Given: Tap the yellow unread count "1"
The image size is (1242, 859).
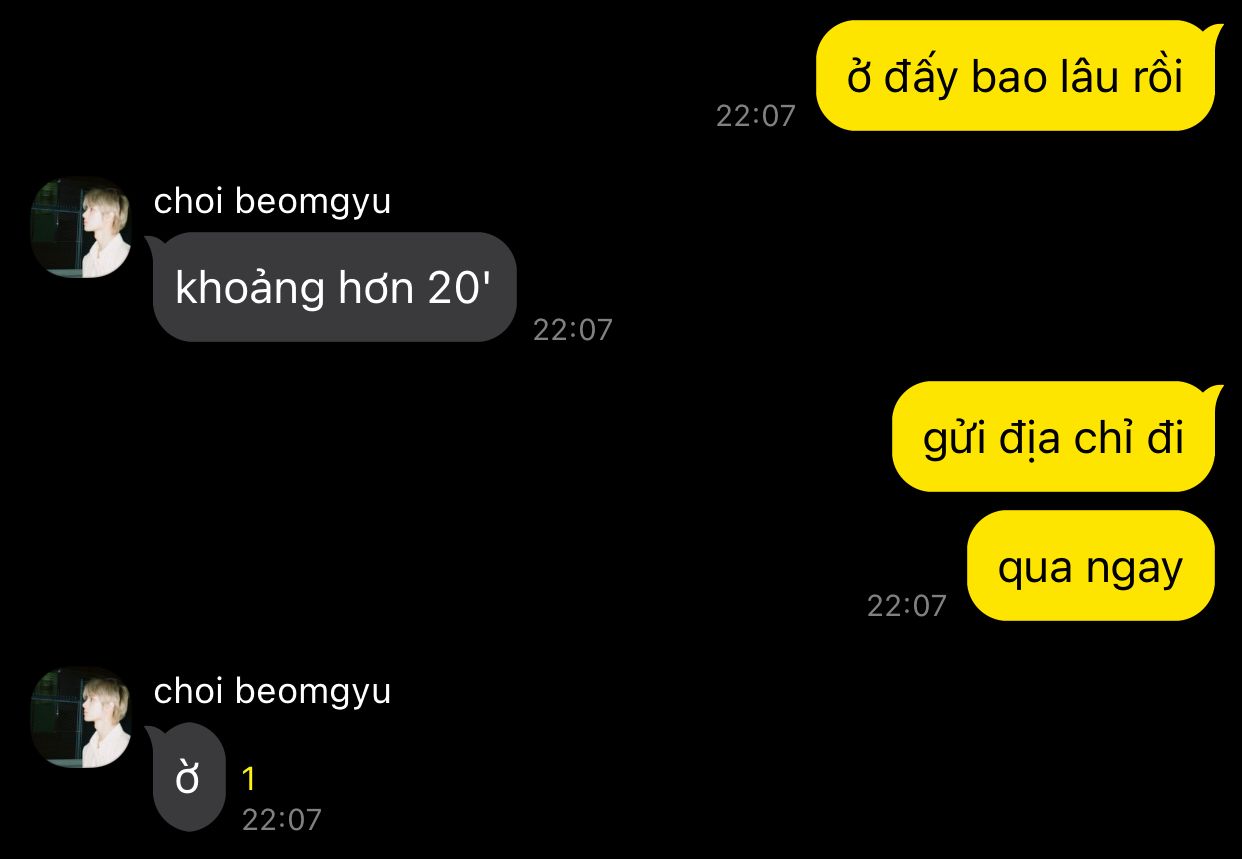Looking at the screenshot, I should coord(249,779).
